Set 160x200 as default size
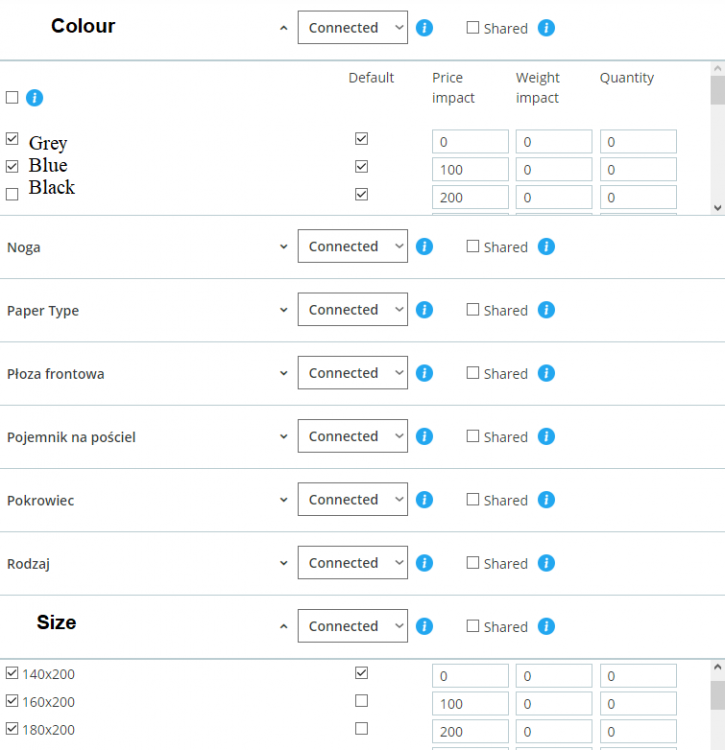Viewport: 725px width, 750px height. point(361,701)
